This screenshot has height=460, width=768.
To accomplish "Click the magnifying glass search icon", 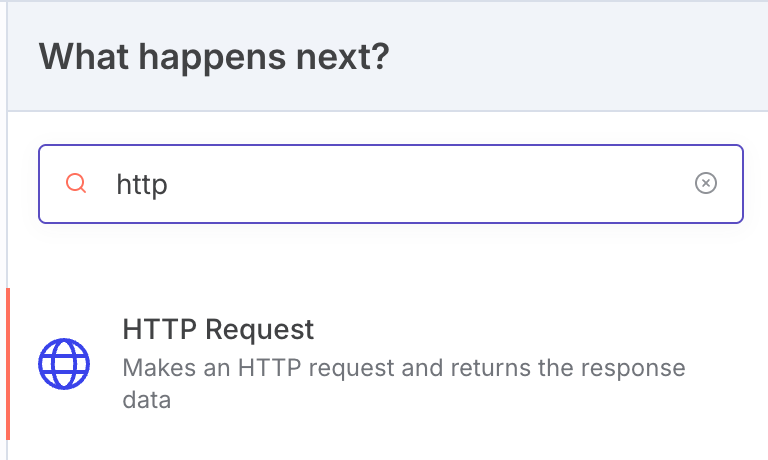I will click(x=76, y=184).
